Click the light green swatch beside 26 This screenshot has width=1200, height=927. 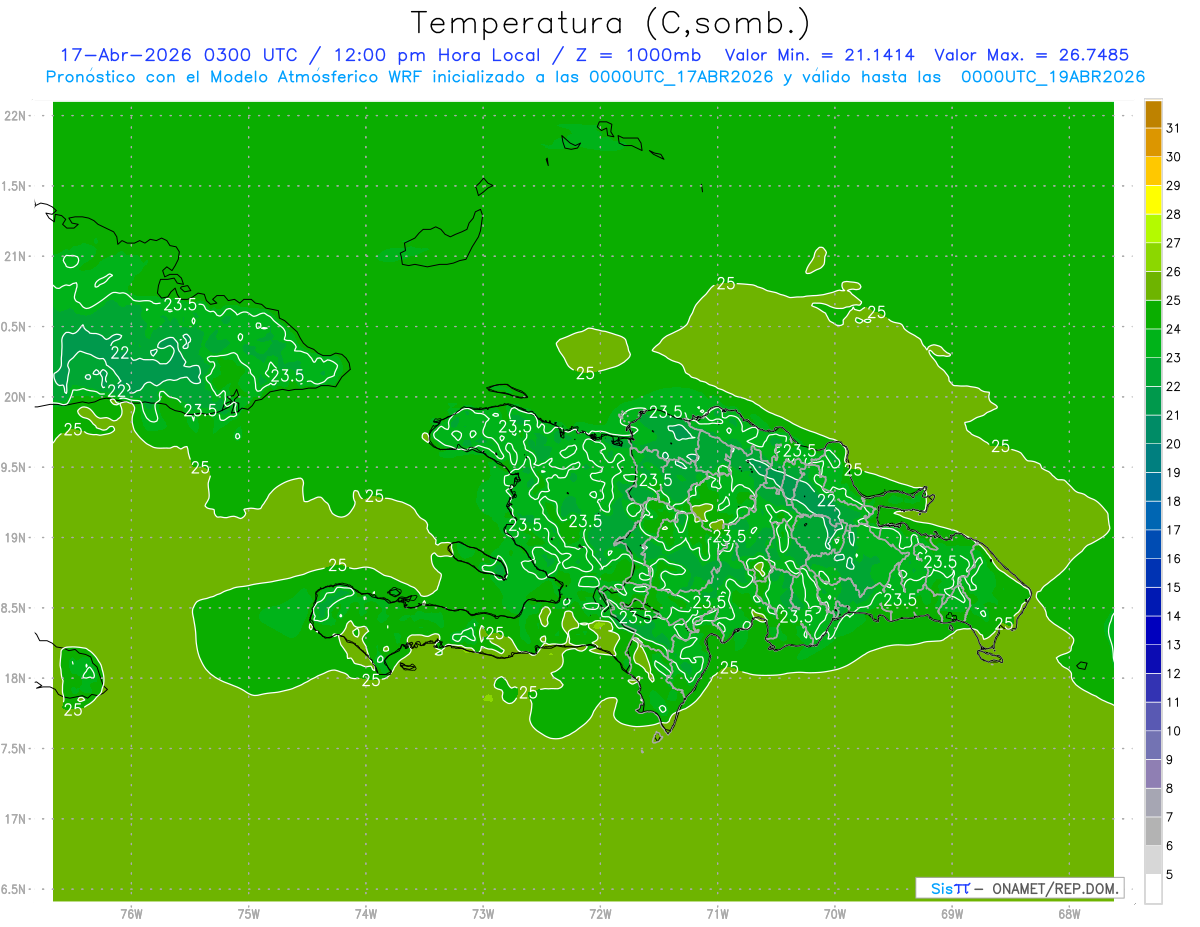click(x=1153, y=258)
